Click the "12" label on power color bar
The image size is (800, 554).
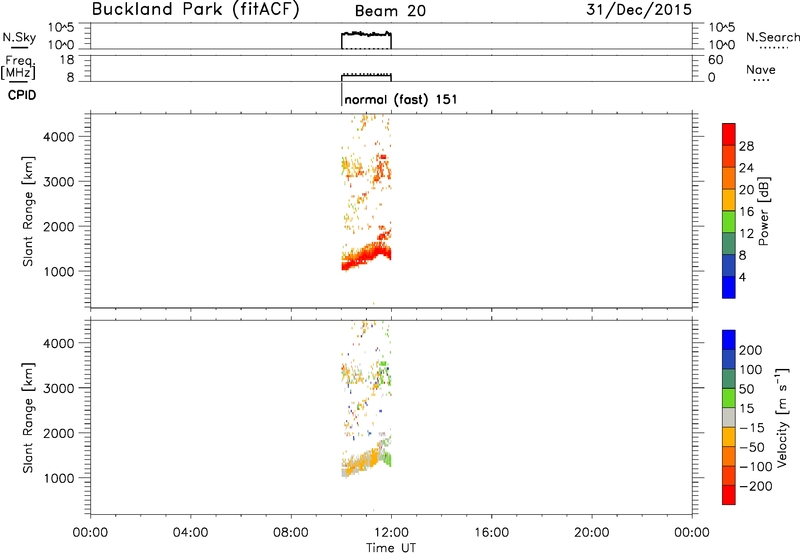(x=746, y=234)
